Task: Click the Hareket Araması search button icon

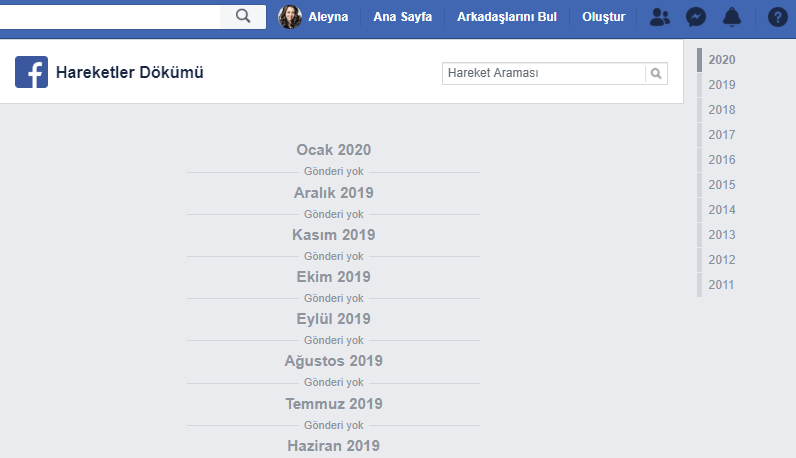Action: (x=656, y=74)
